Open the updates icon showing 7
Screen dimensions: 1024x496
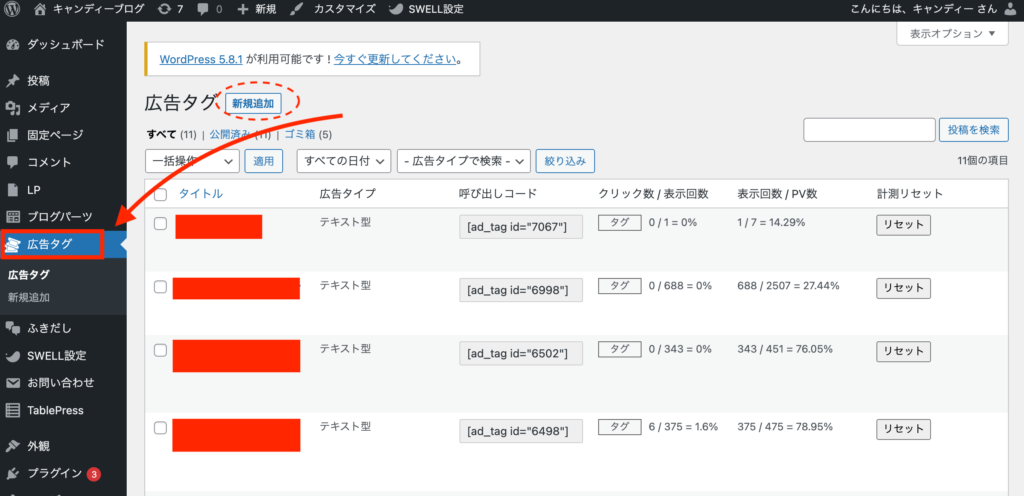point(166,10)
